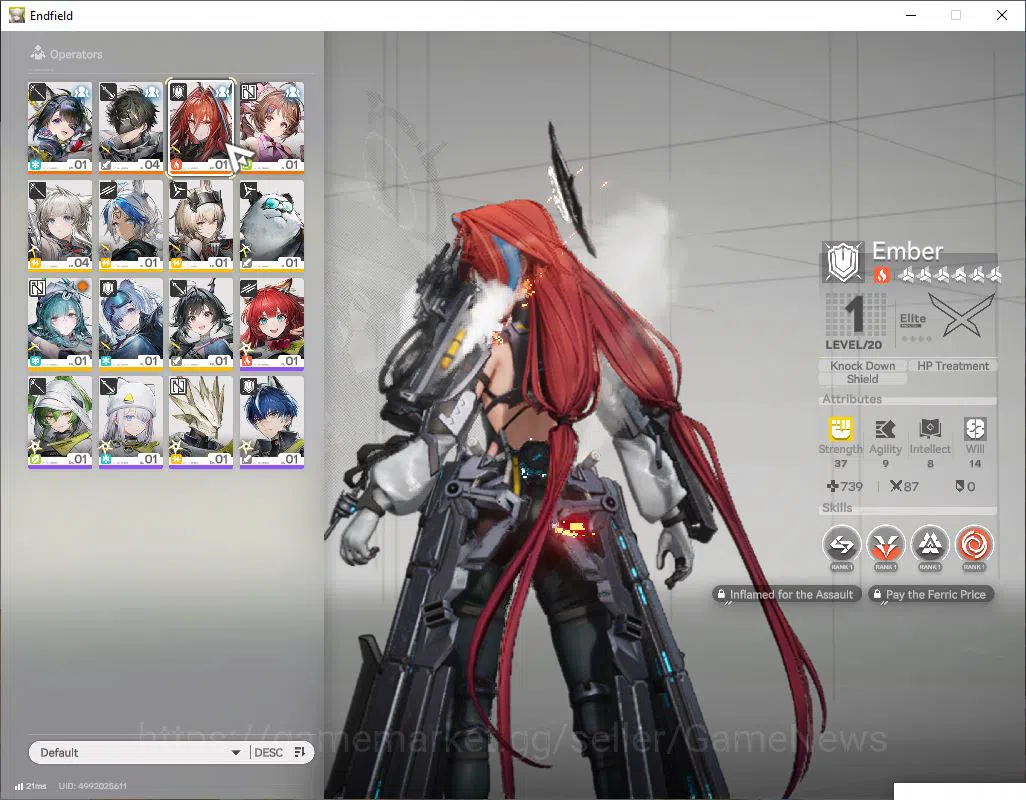Click the Knock Down tag
This screenshot has height=800, width=1026.
[862, 366]
